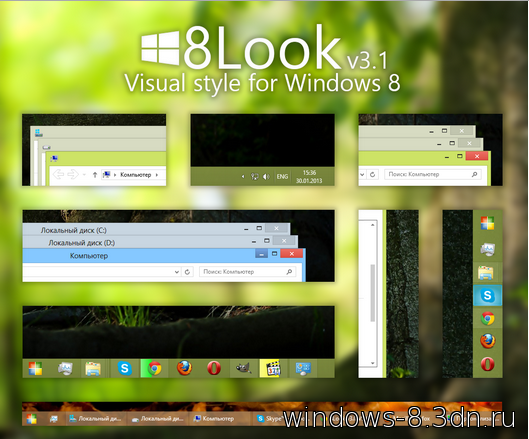Open GIMP on the green horizontal taskbar
The image size is (529, 439).
244,368
